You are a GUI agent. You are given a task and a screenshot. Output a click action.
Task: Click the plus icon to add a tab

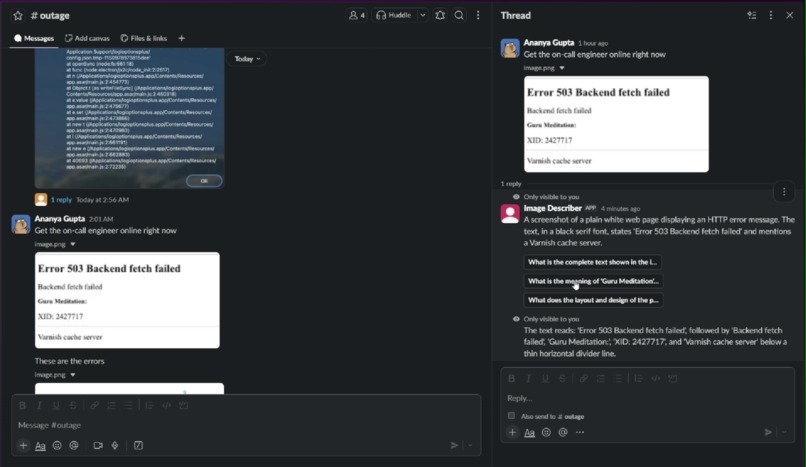coord(181,38)
